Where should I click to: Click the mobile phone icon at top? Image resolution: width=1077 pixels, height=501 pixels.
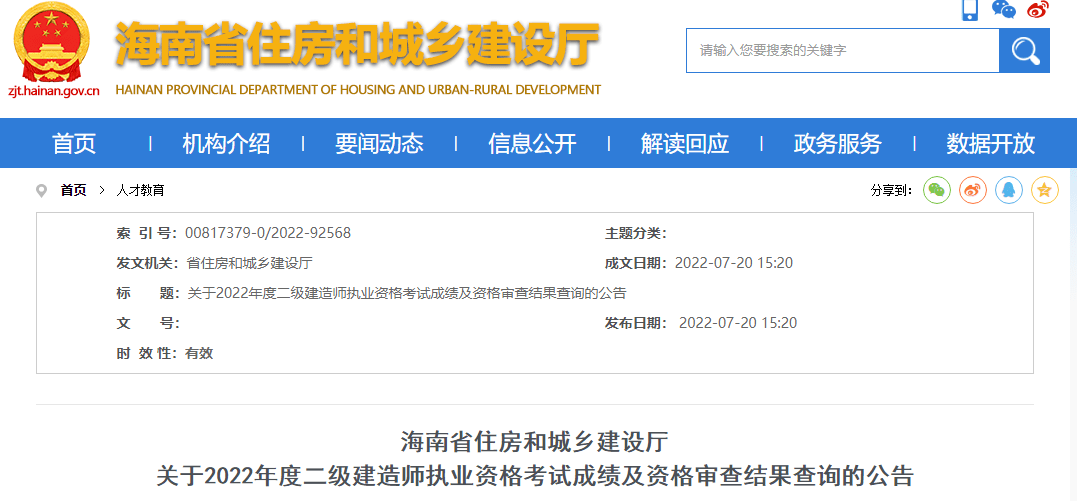tap(969, 10)
